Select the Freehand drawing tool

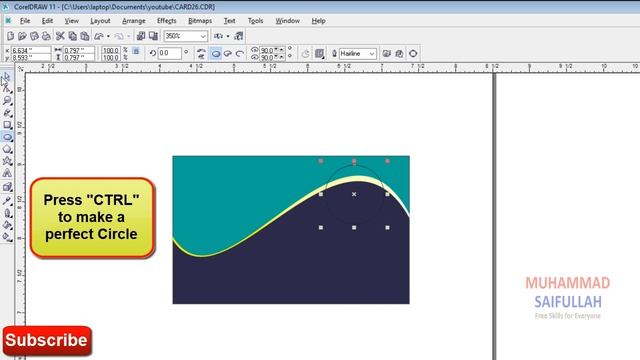coord(7,112)
